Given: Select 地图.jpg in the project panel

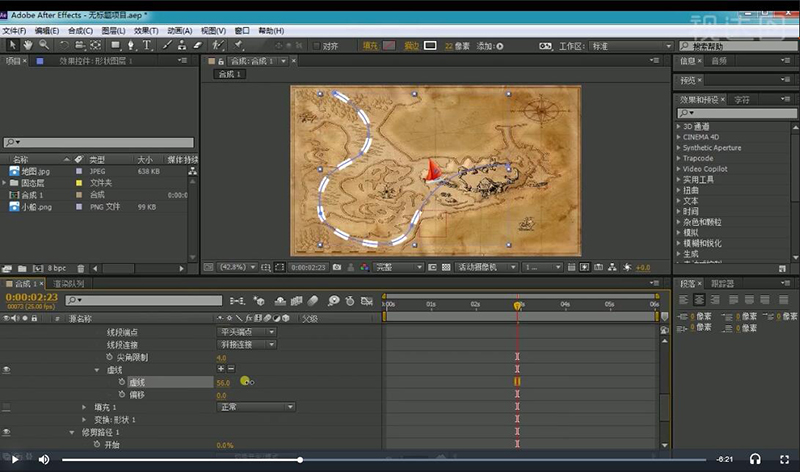Looking at the screenshot, I should [35, 171].
